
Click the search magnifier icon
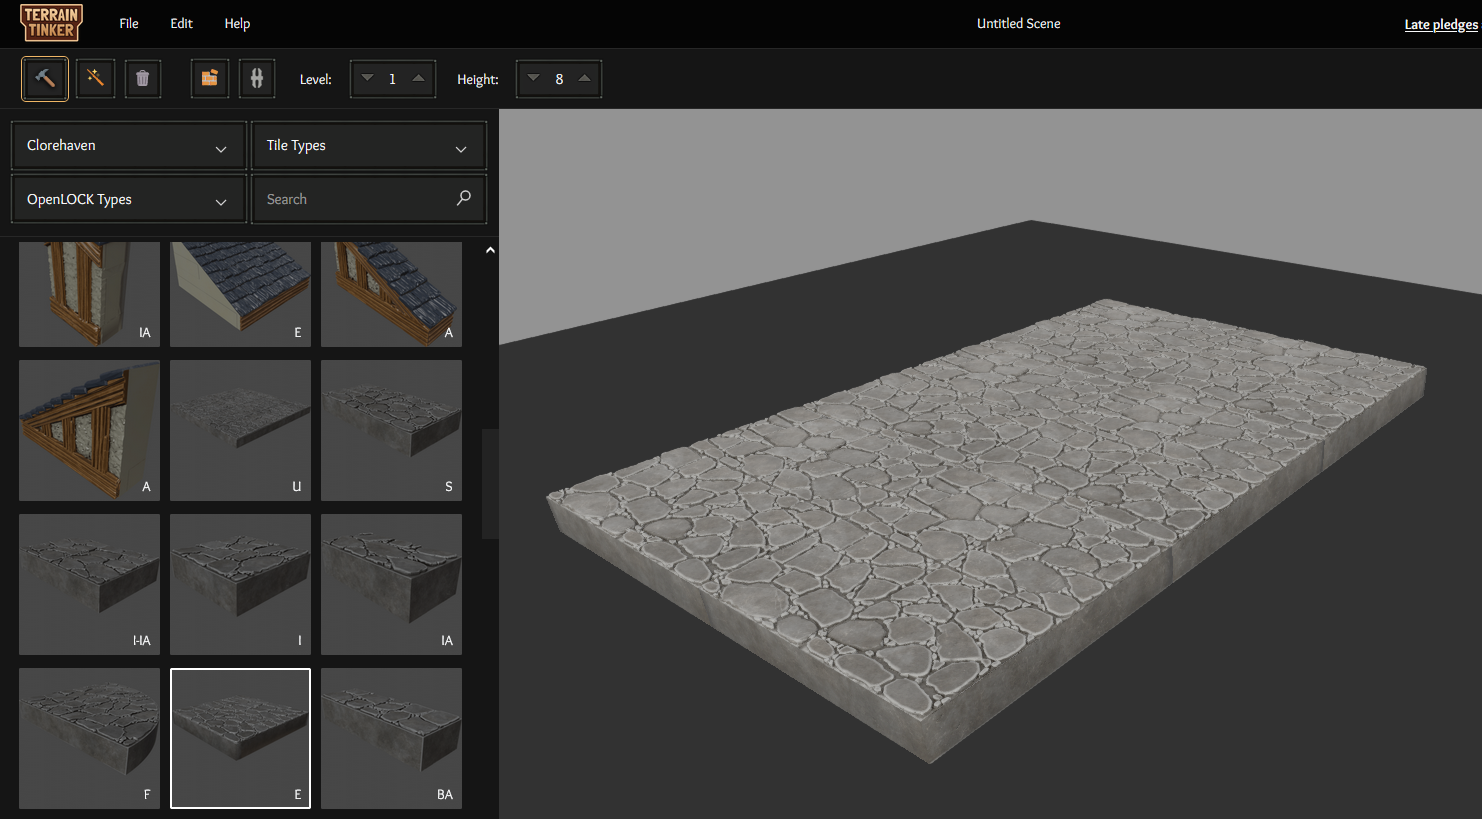[x=463, y=198]
